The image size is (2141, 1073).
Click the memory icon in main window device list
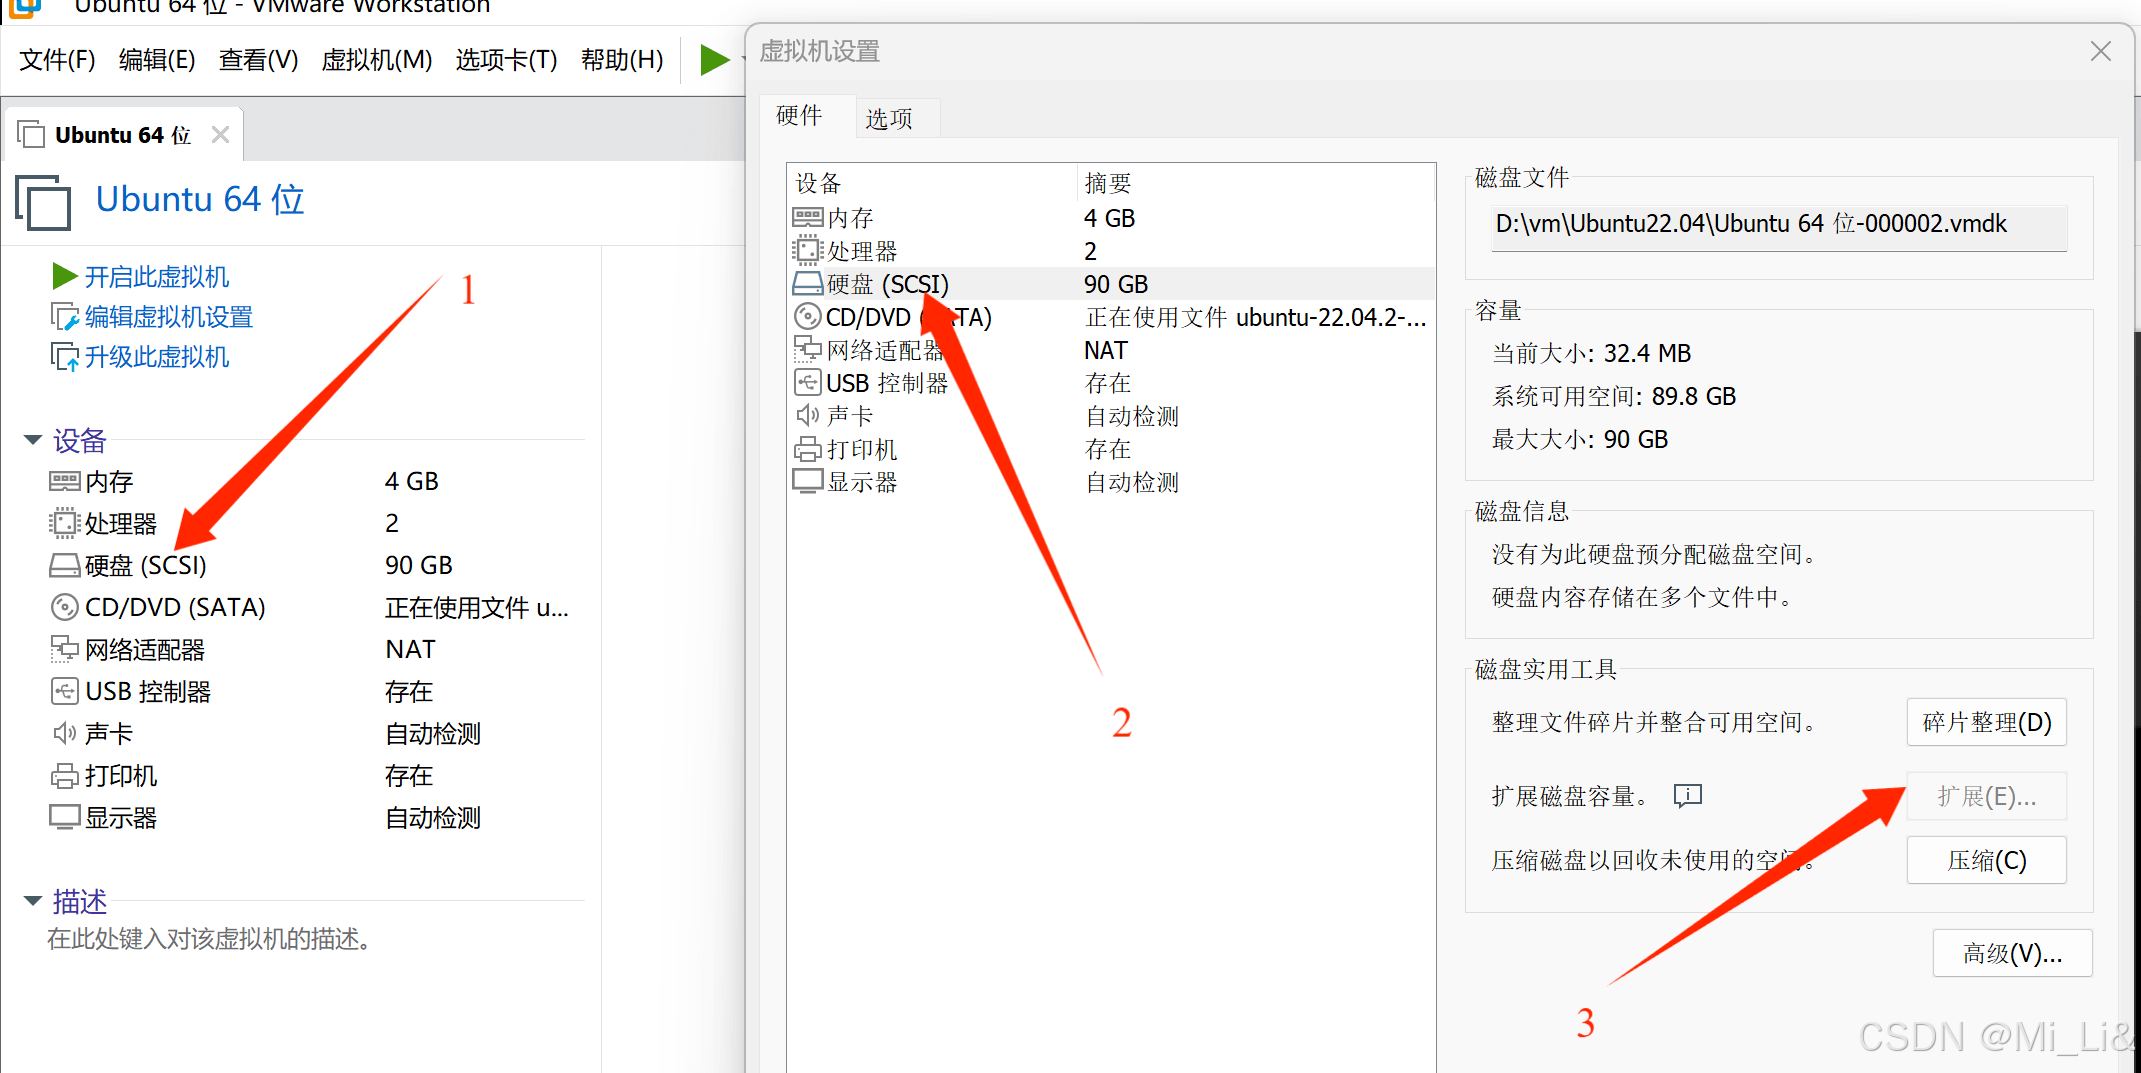[x=64, y=481]
